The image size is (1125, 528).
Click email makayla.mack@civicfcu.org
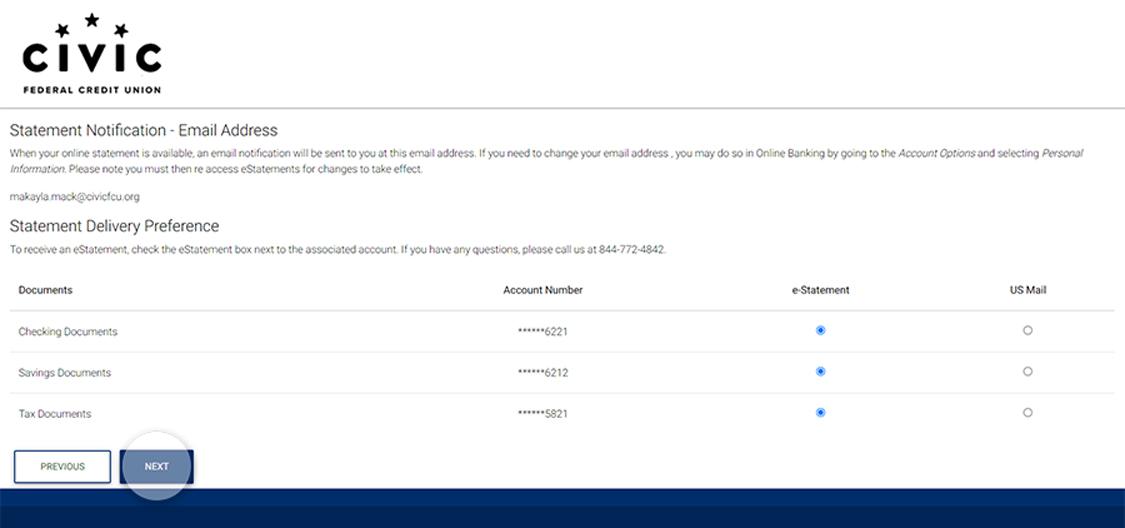pyautogui.click(x=75, y=197)
